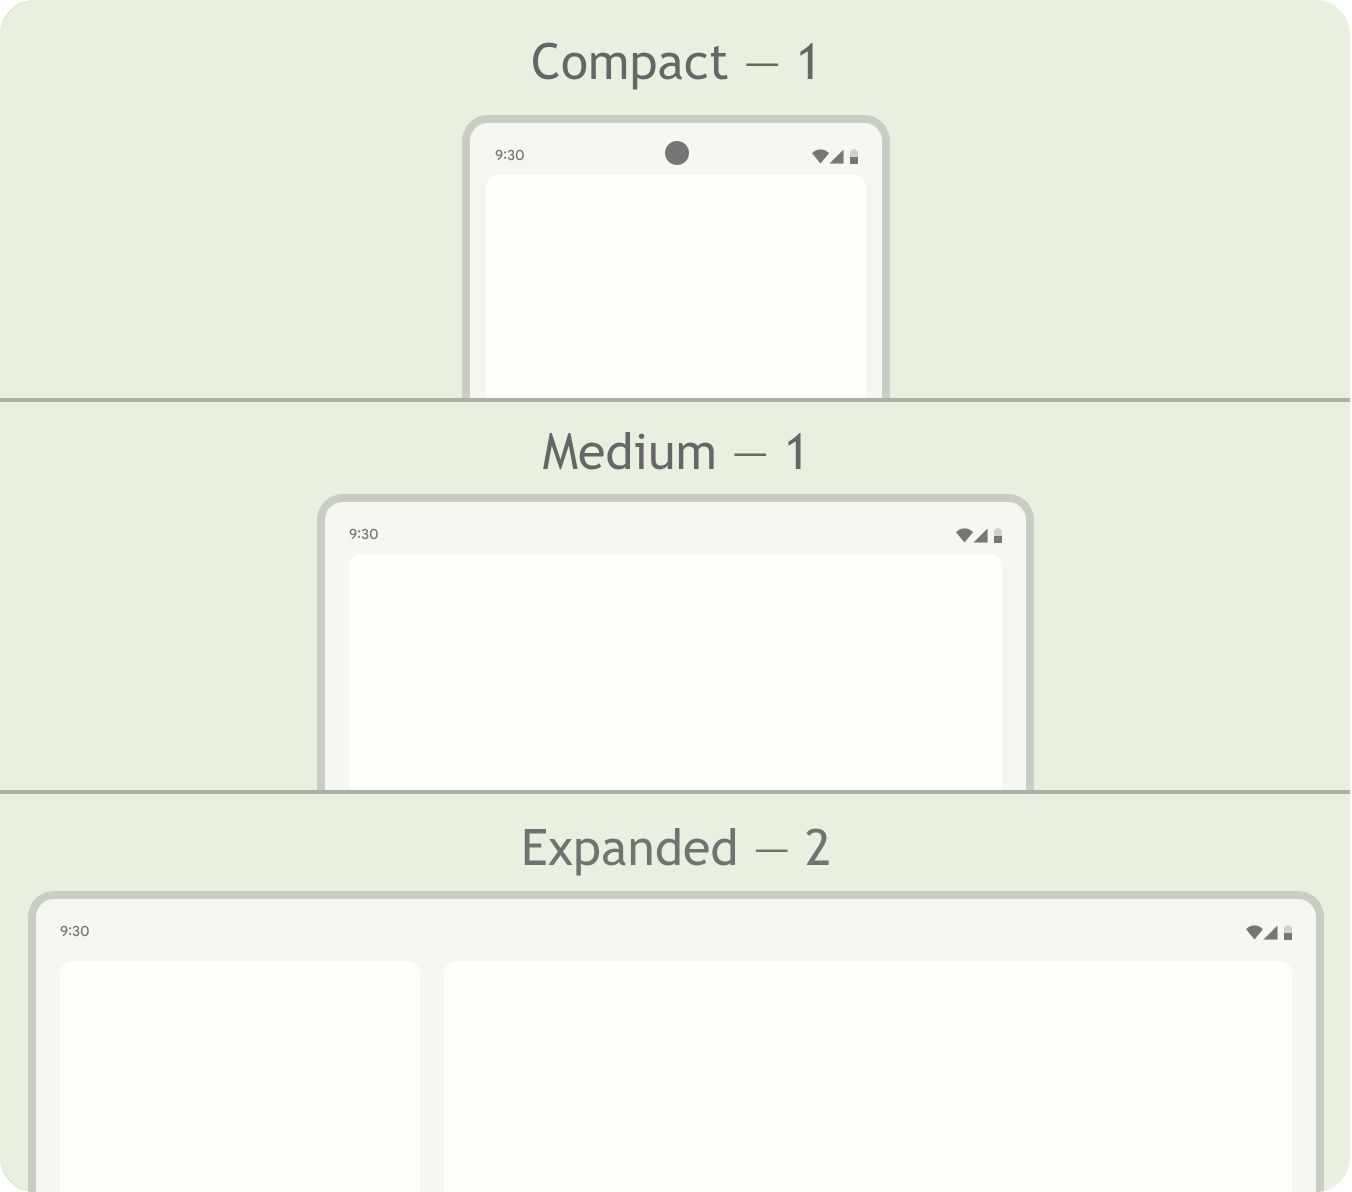The height and width of the screenshot is (1192, 1352).
Task: Select the "Compact — 1" heading
Action: pyautogui.click(x=675, y=62)
